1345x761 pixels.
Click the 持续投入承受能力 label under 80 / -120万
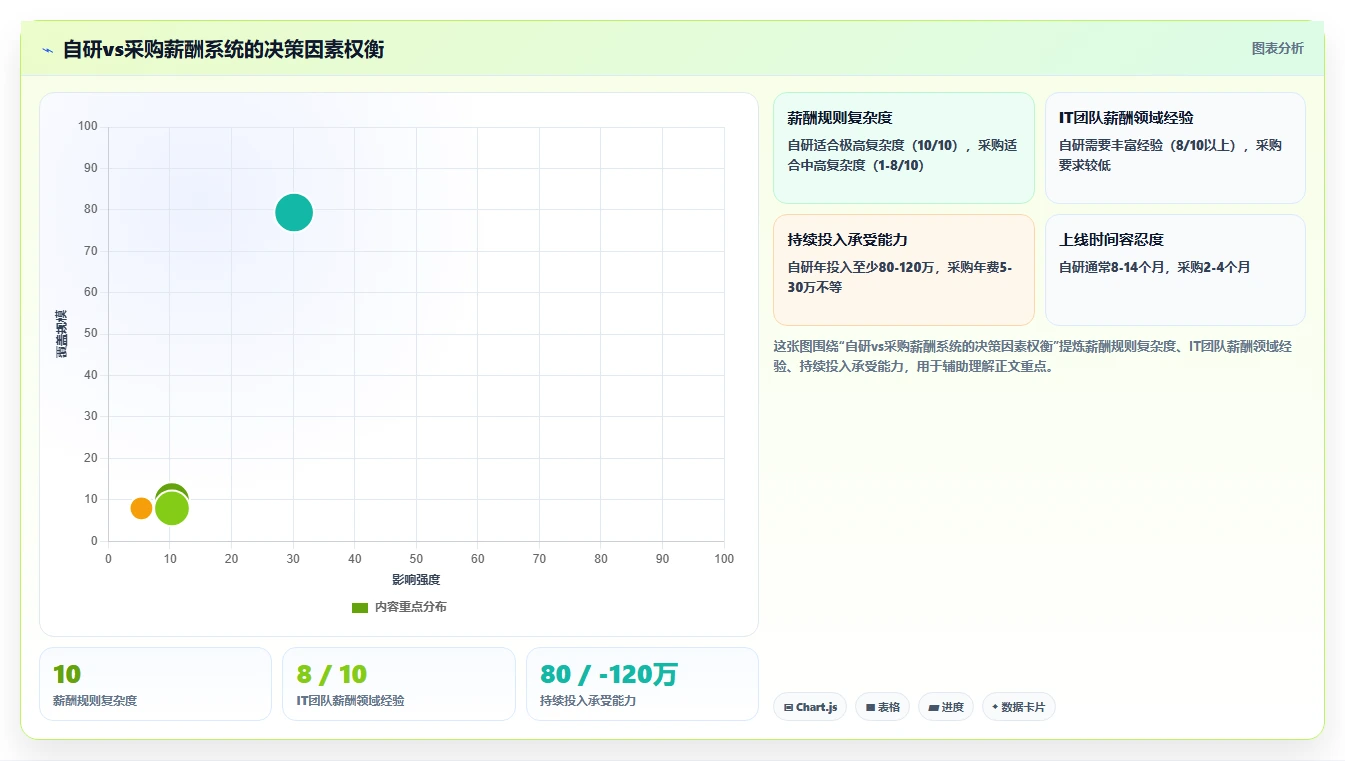(588, 701)
